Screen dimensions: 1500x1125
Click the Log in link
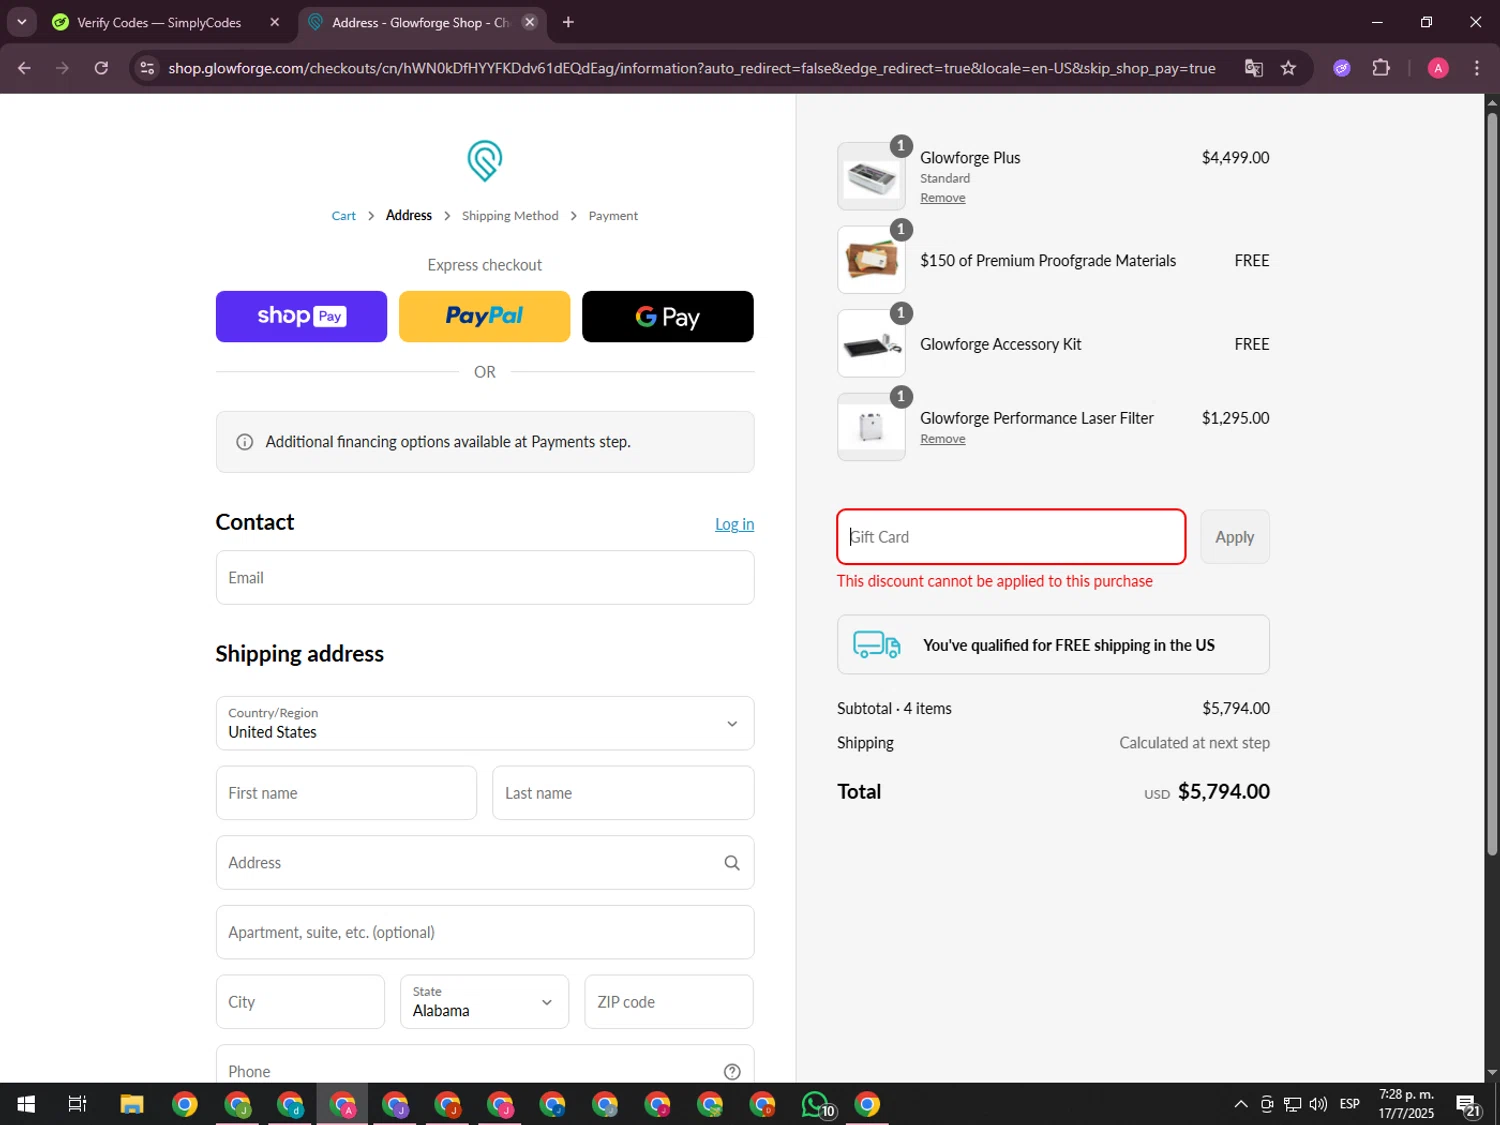[734, 524]
